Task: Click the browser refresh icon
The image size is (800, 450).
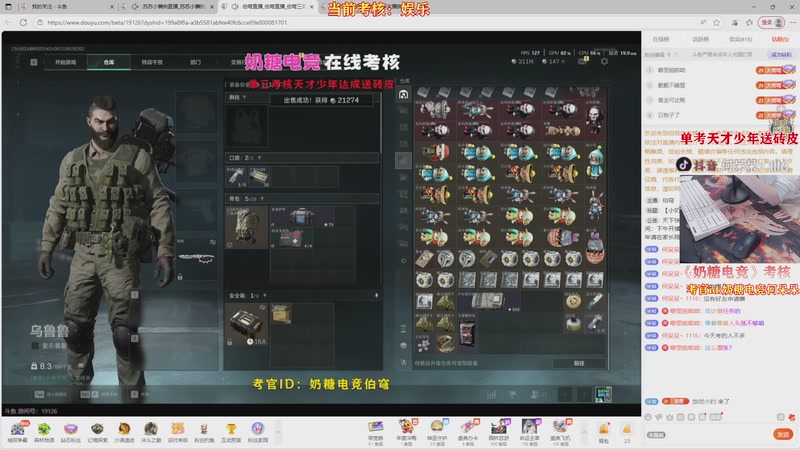Action: 23,22
